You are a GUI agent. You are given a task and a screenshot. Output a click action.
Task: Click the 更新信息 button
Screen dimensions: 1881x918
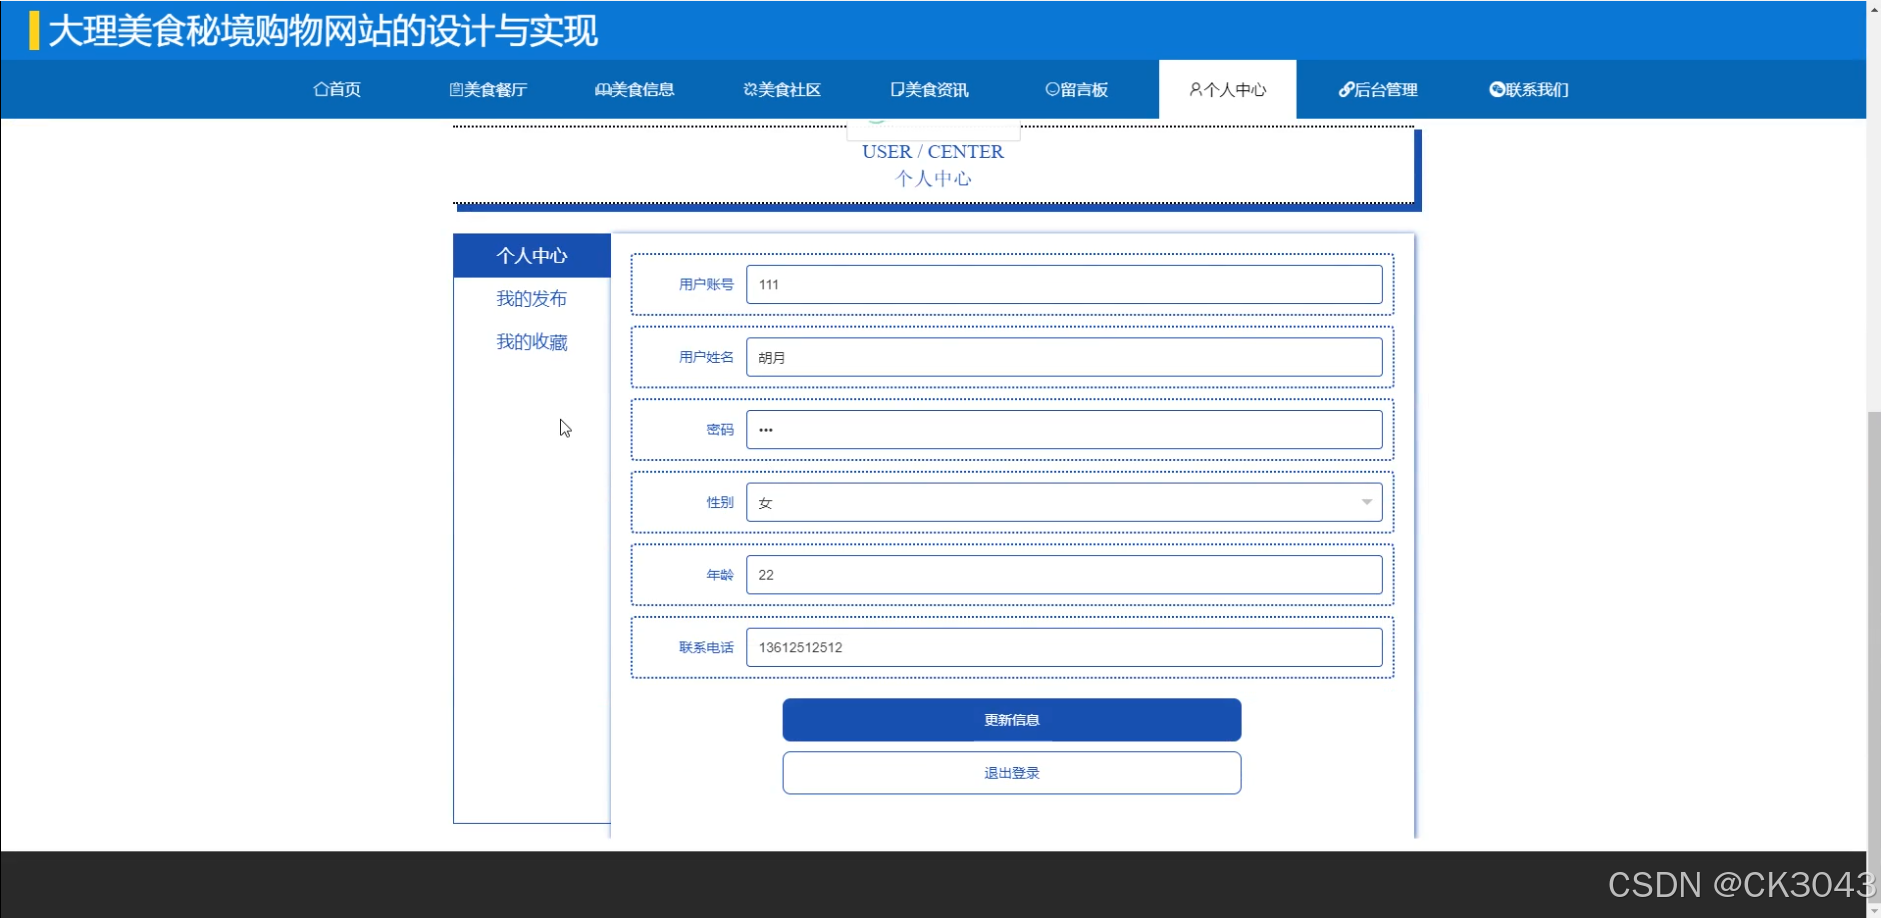(x=1012, y=720)
